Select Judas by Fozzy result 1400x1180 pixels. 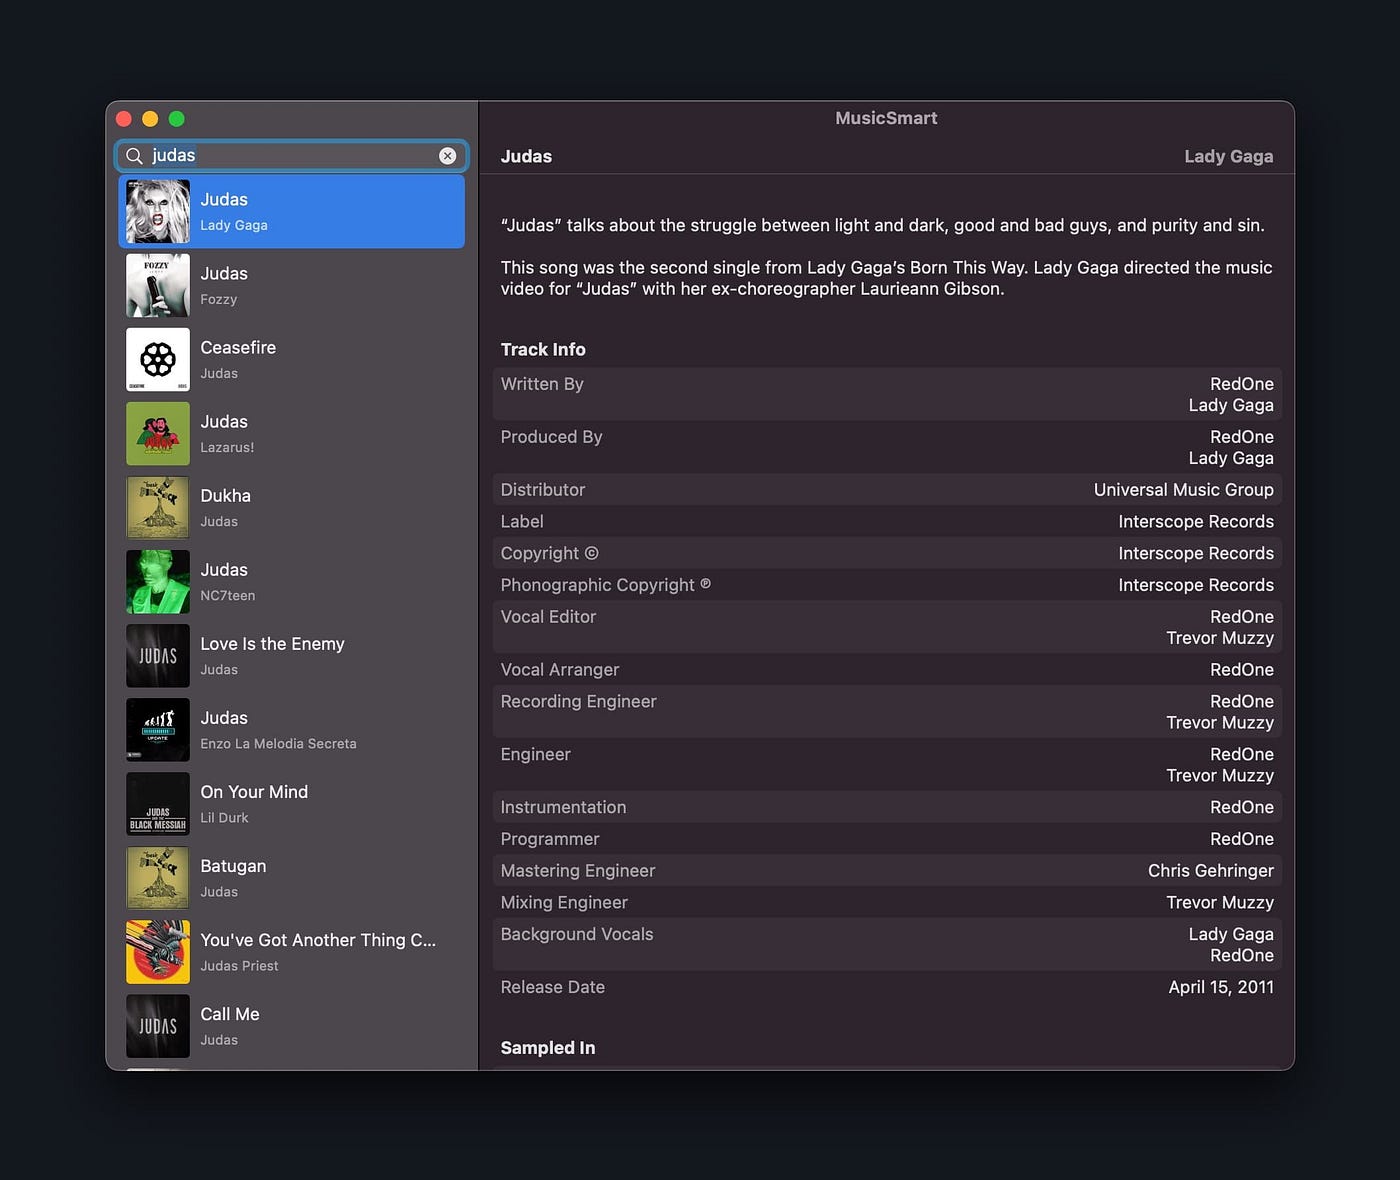coord(291,286)
